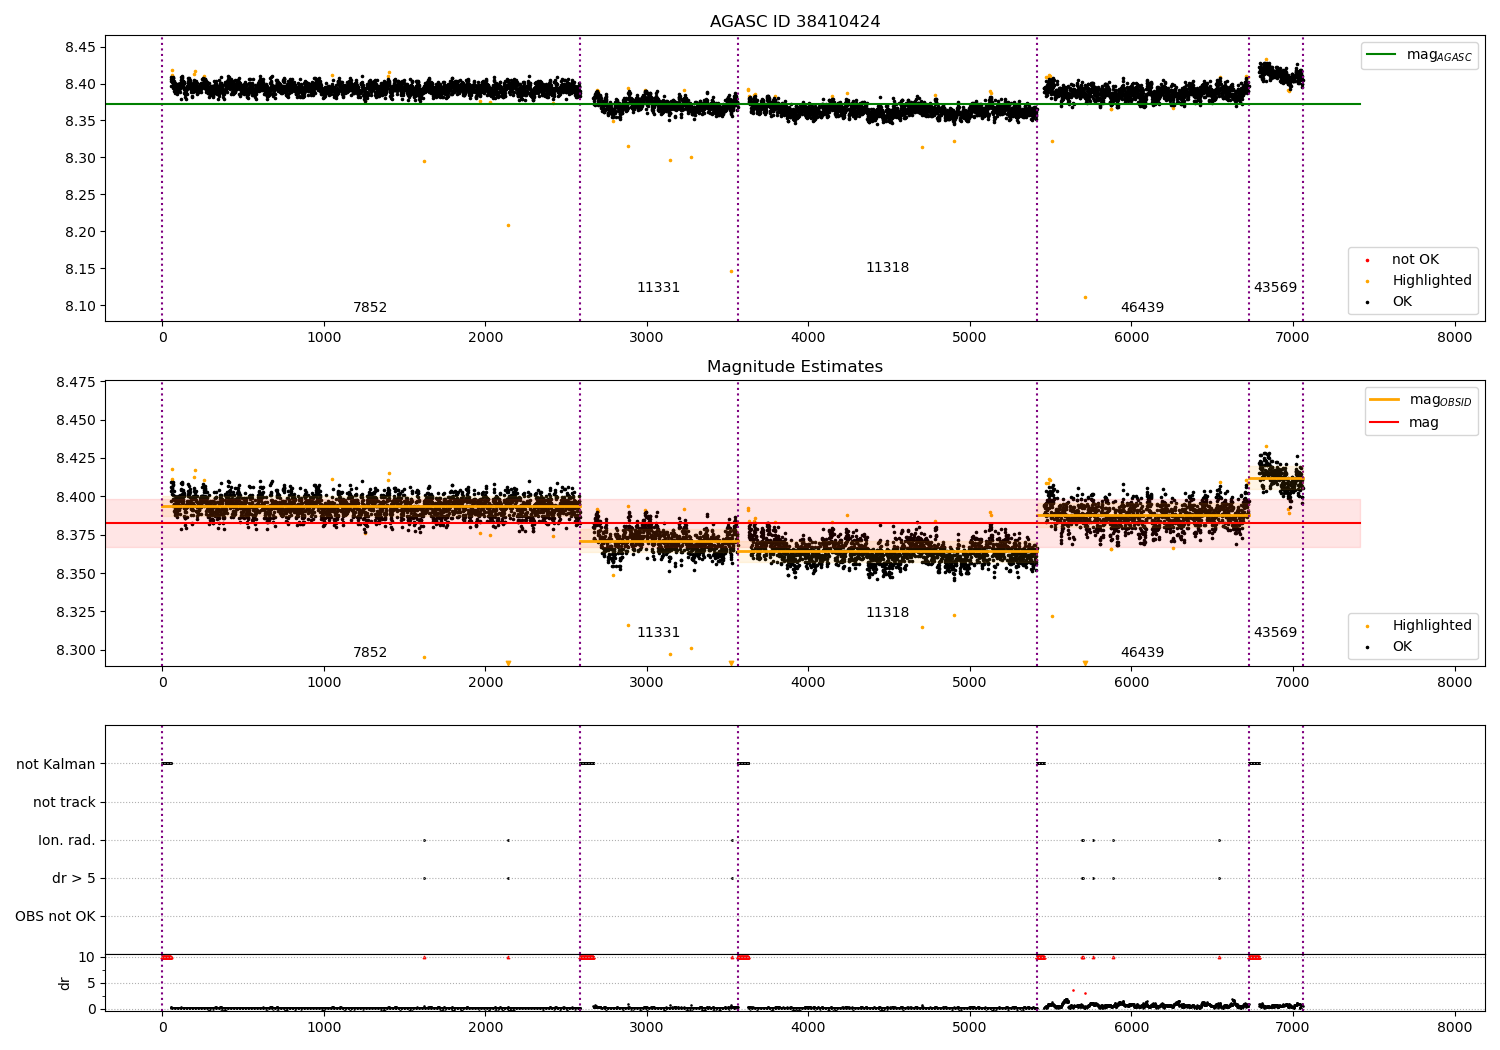Click obsid label 11331 in Magnitude Estimates plot
Image resolution: width=1500 pixels, height=1050 pixels.
pos(658,633)
